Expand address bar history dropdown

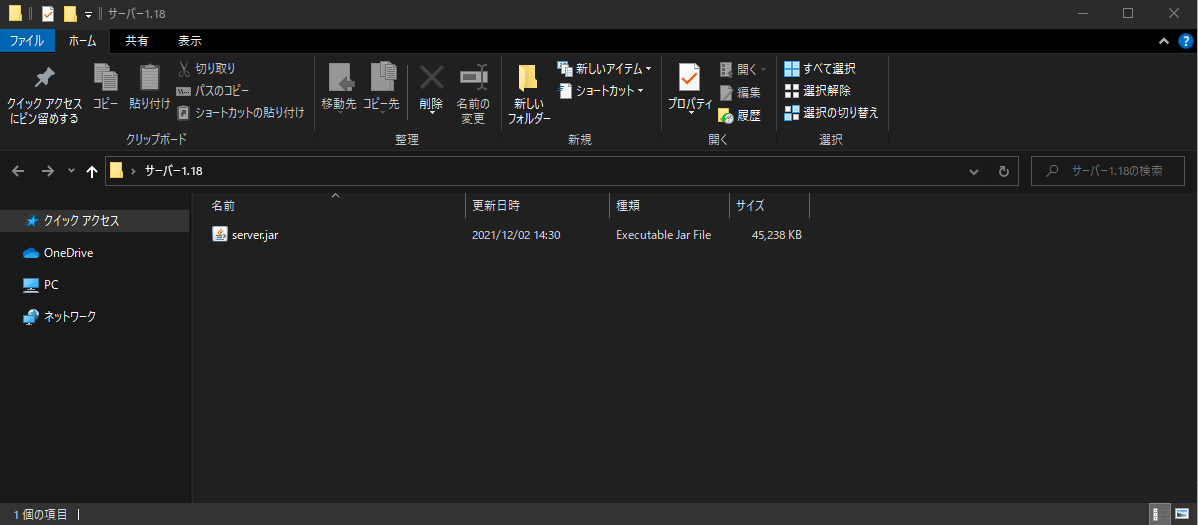point(974,172)
